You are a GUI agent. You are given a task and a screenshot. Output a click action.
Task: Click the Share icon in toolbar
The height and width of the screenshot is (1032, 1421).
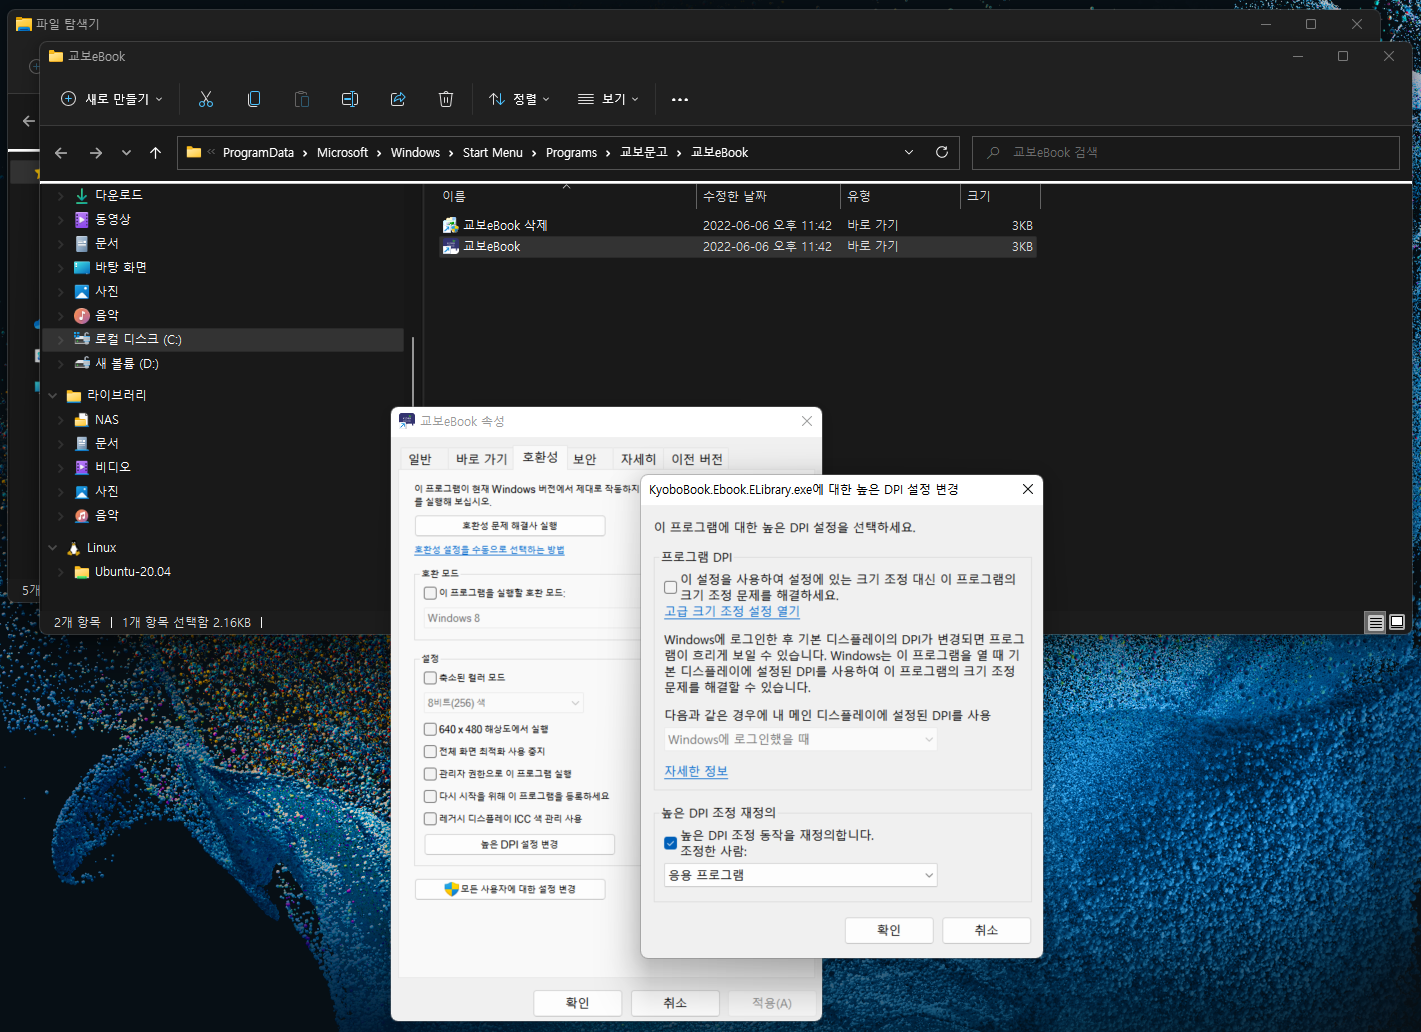tap(398, 99)
